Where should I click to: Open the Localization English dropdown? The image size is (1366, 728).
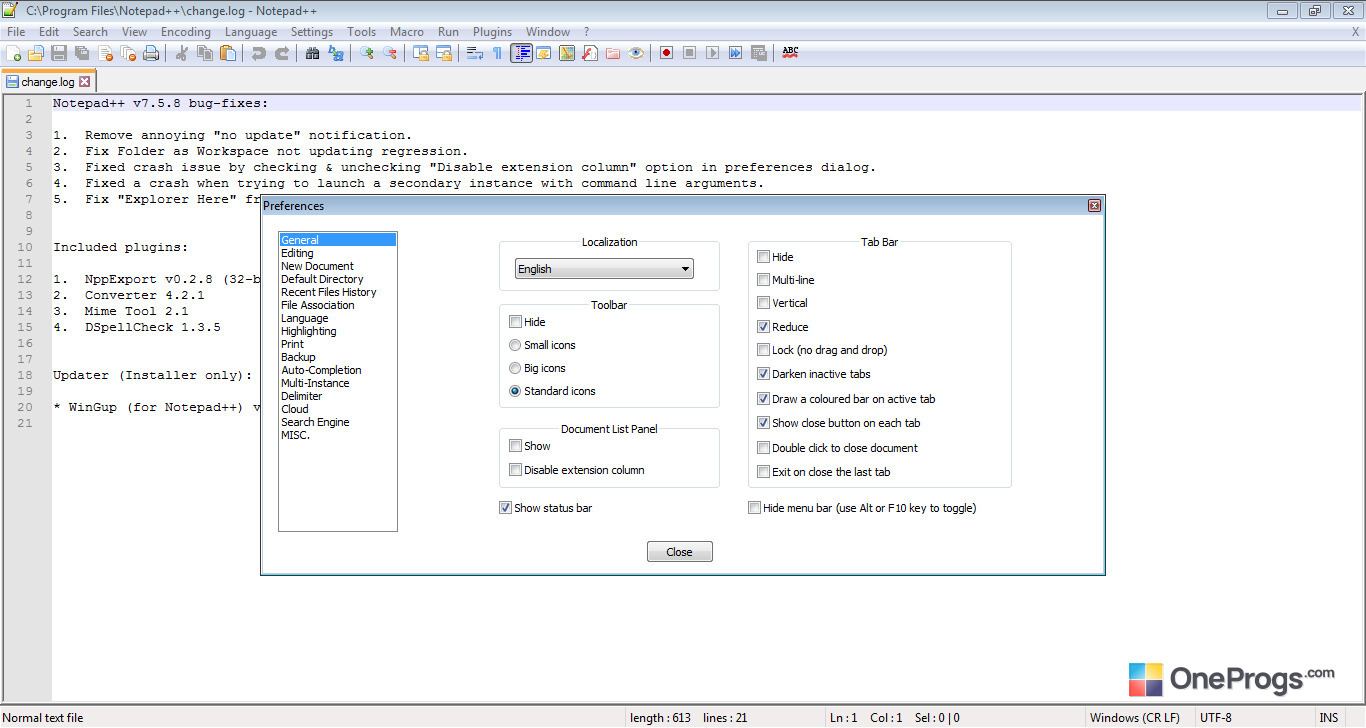pos(604,269)
